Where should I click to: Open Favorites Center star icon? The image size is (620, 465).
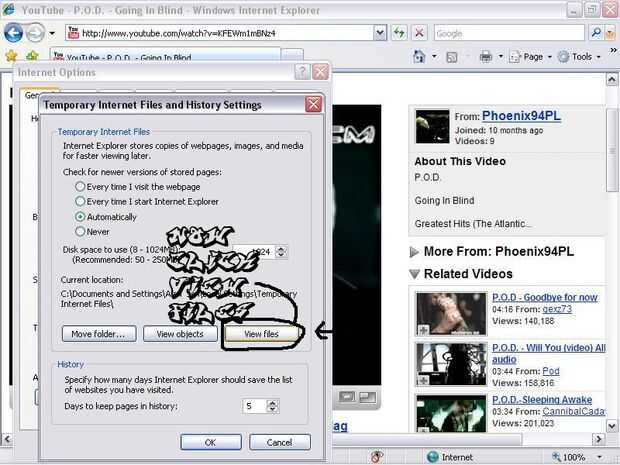[11, 56]
